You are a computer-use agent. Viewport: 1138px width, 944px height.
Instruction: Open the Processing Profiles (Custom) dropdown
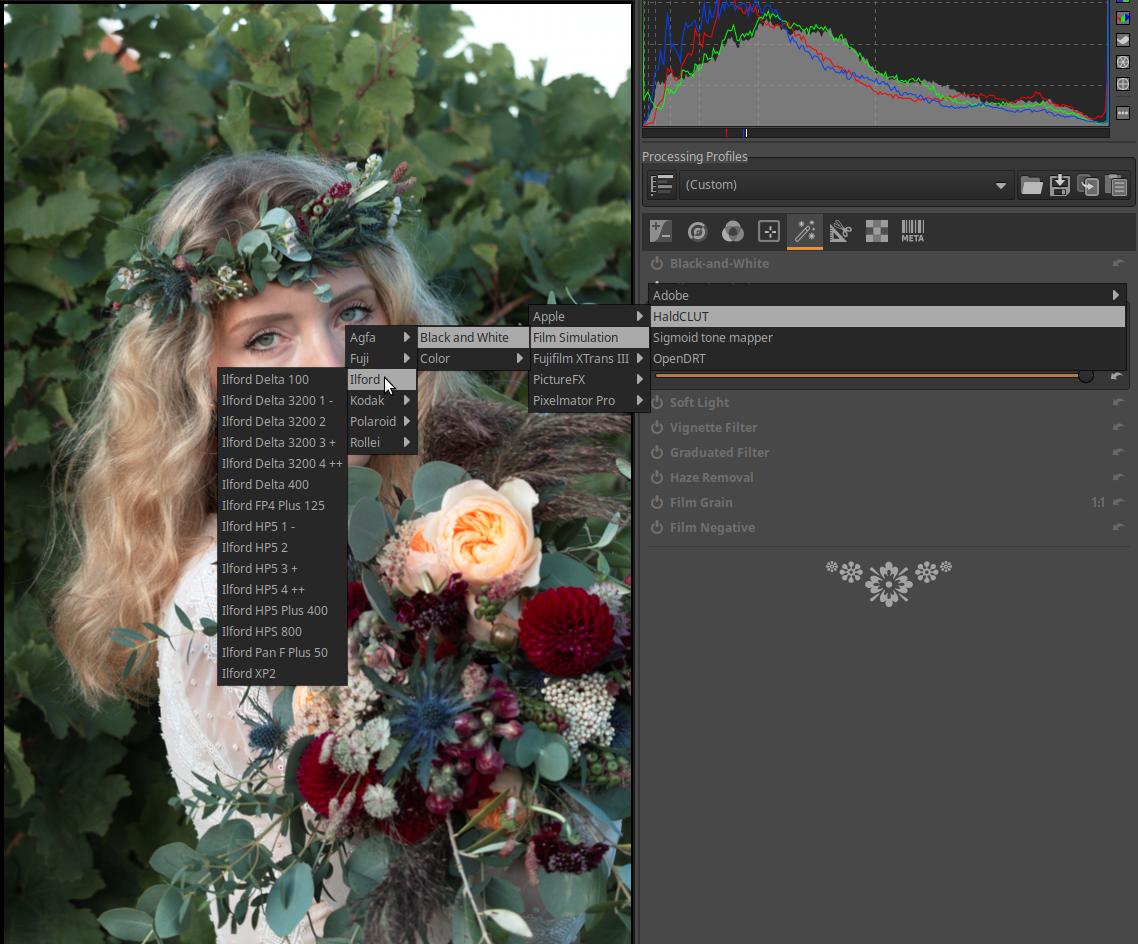[x=845, y=185]
